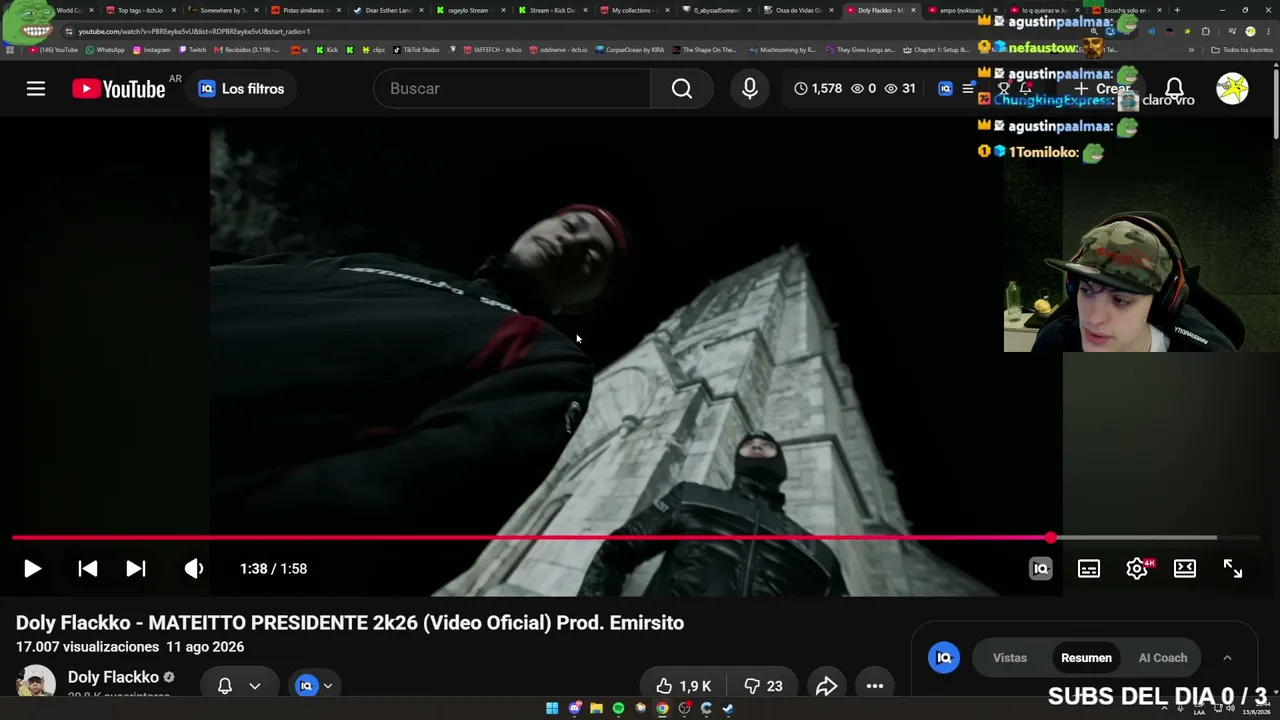Open the Twitch bookmark

coord(193,49)
